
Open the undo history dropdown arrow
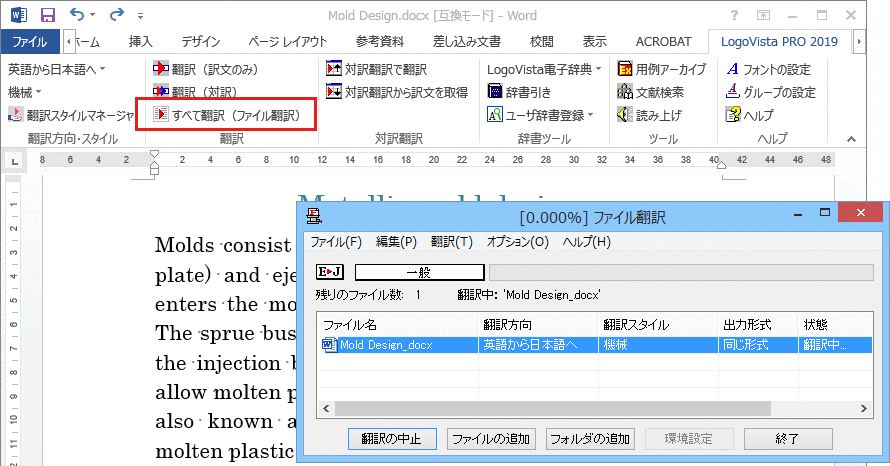point(93,15)
